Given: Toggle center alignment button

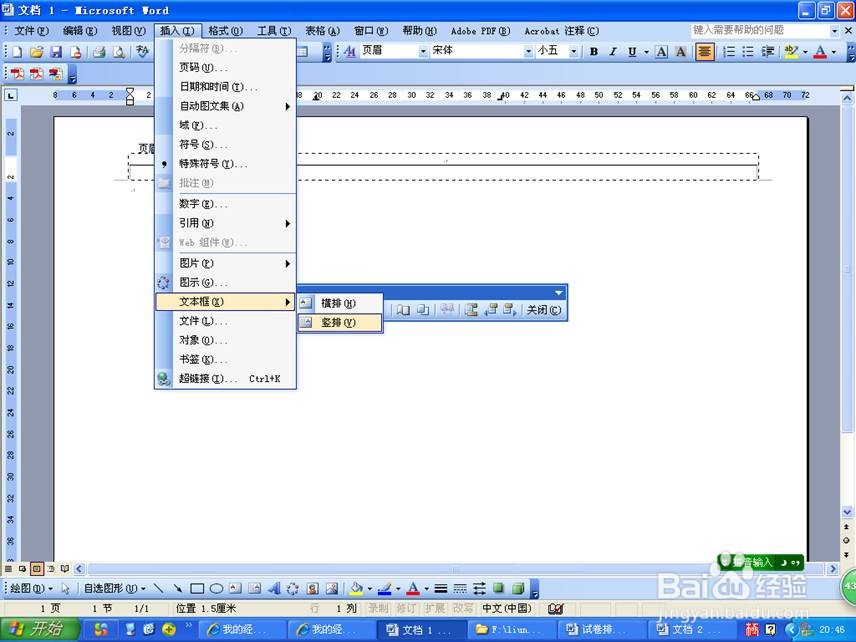Looking at the screenshot, I should click(x=705, y=51).
